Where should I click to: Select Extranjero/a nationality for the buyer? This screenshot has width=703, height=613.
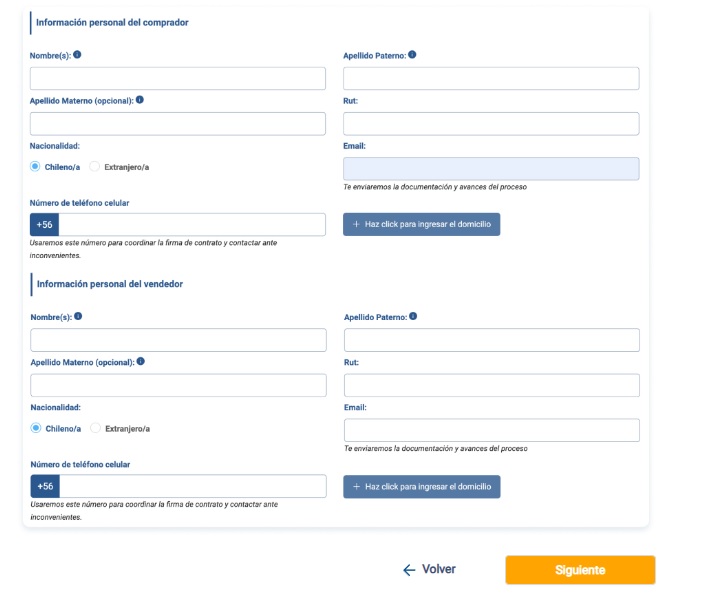coord(95,167)
